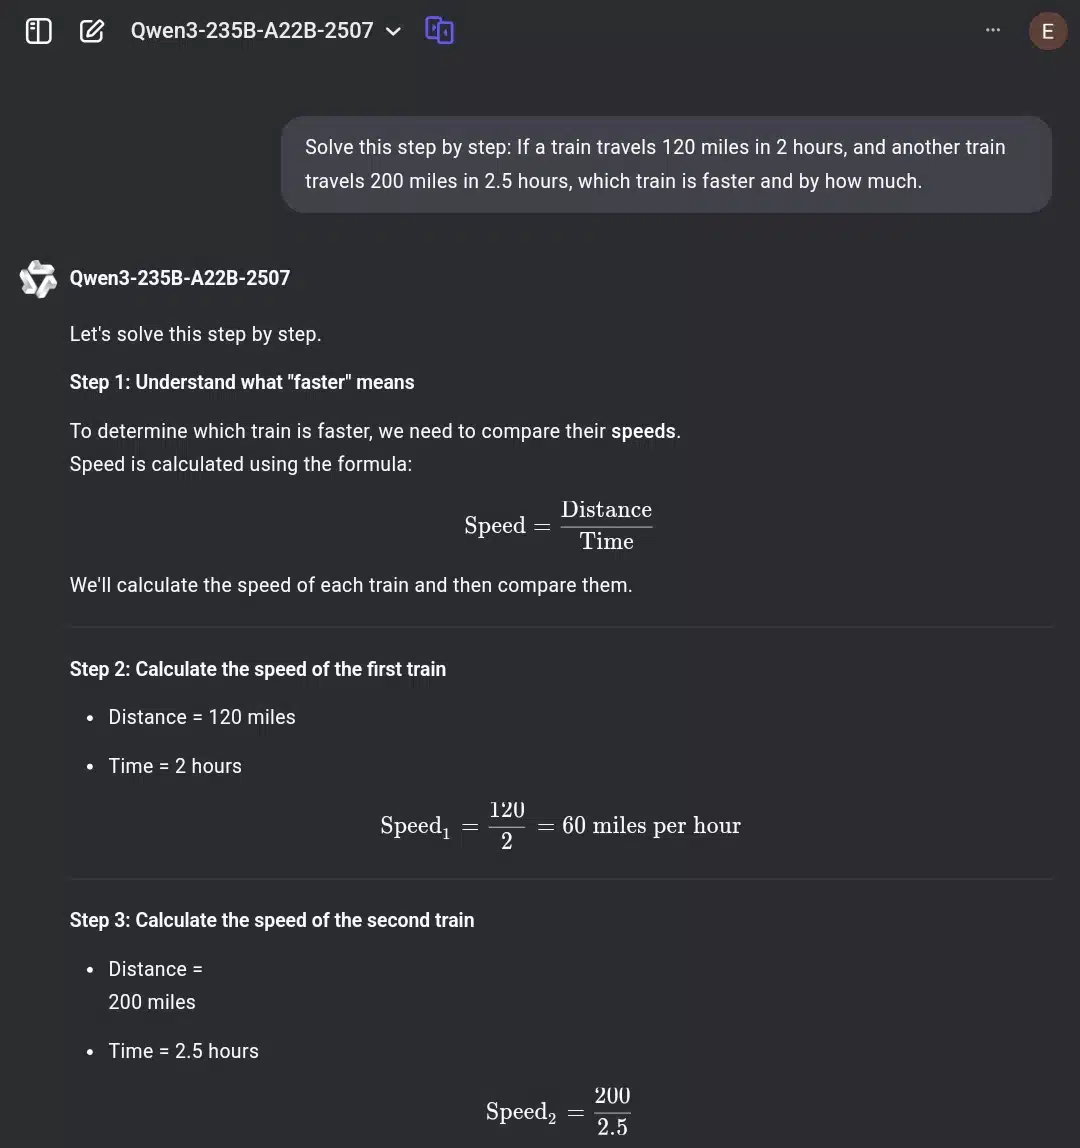Click the Step 3 second train heading

pyautogui.click(x=272, y=920)
